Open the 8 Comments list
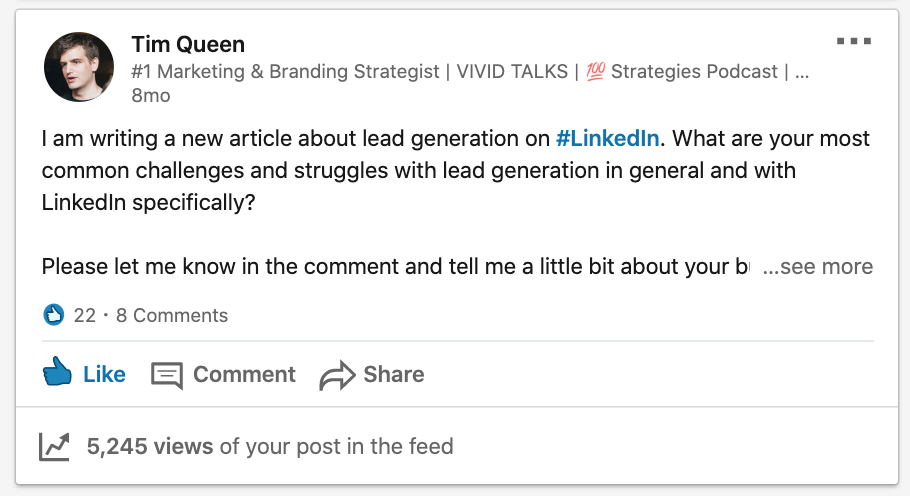The height and width of the screenshot is (496, 910). (x=172, y=316)
